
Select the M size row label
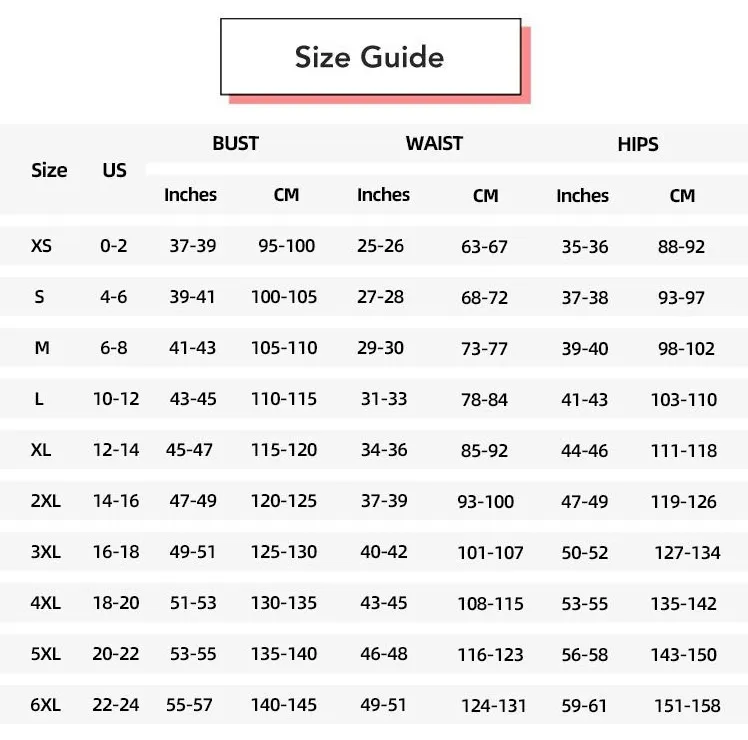pyautogui.click(x=42, y=348)
